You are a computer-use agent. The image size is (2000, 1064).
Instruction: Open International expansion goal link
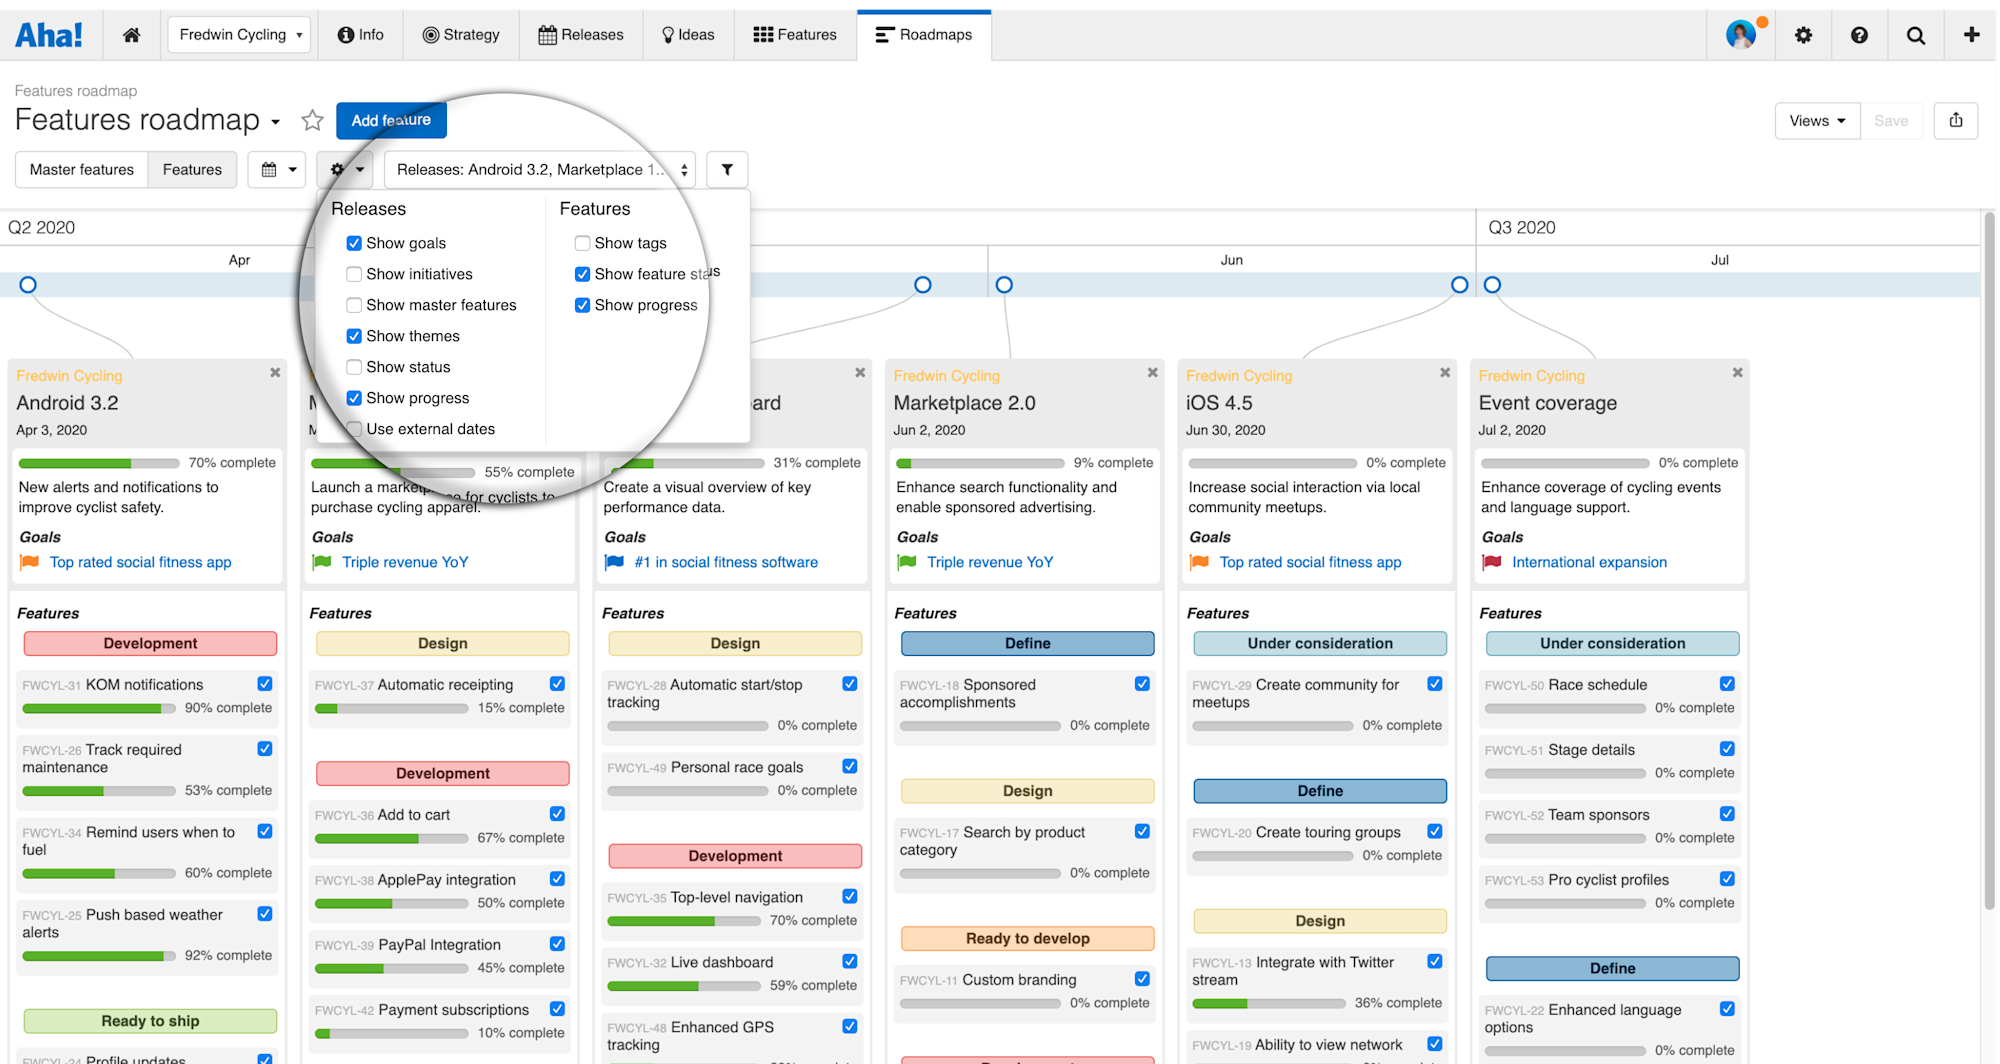click(x=1589, y=562)
